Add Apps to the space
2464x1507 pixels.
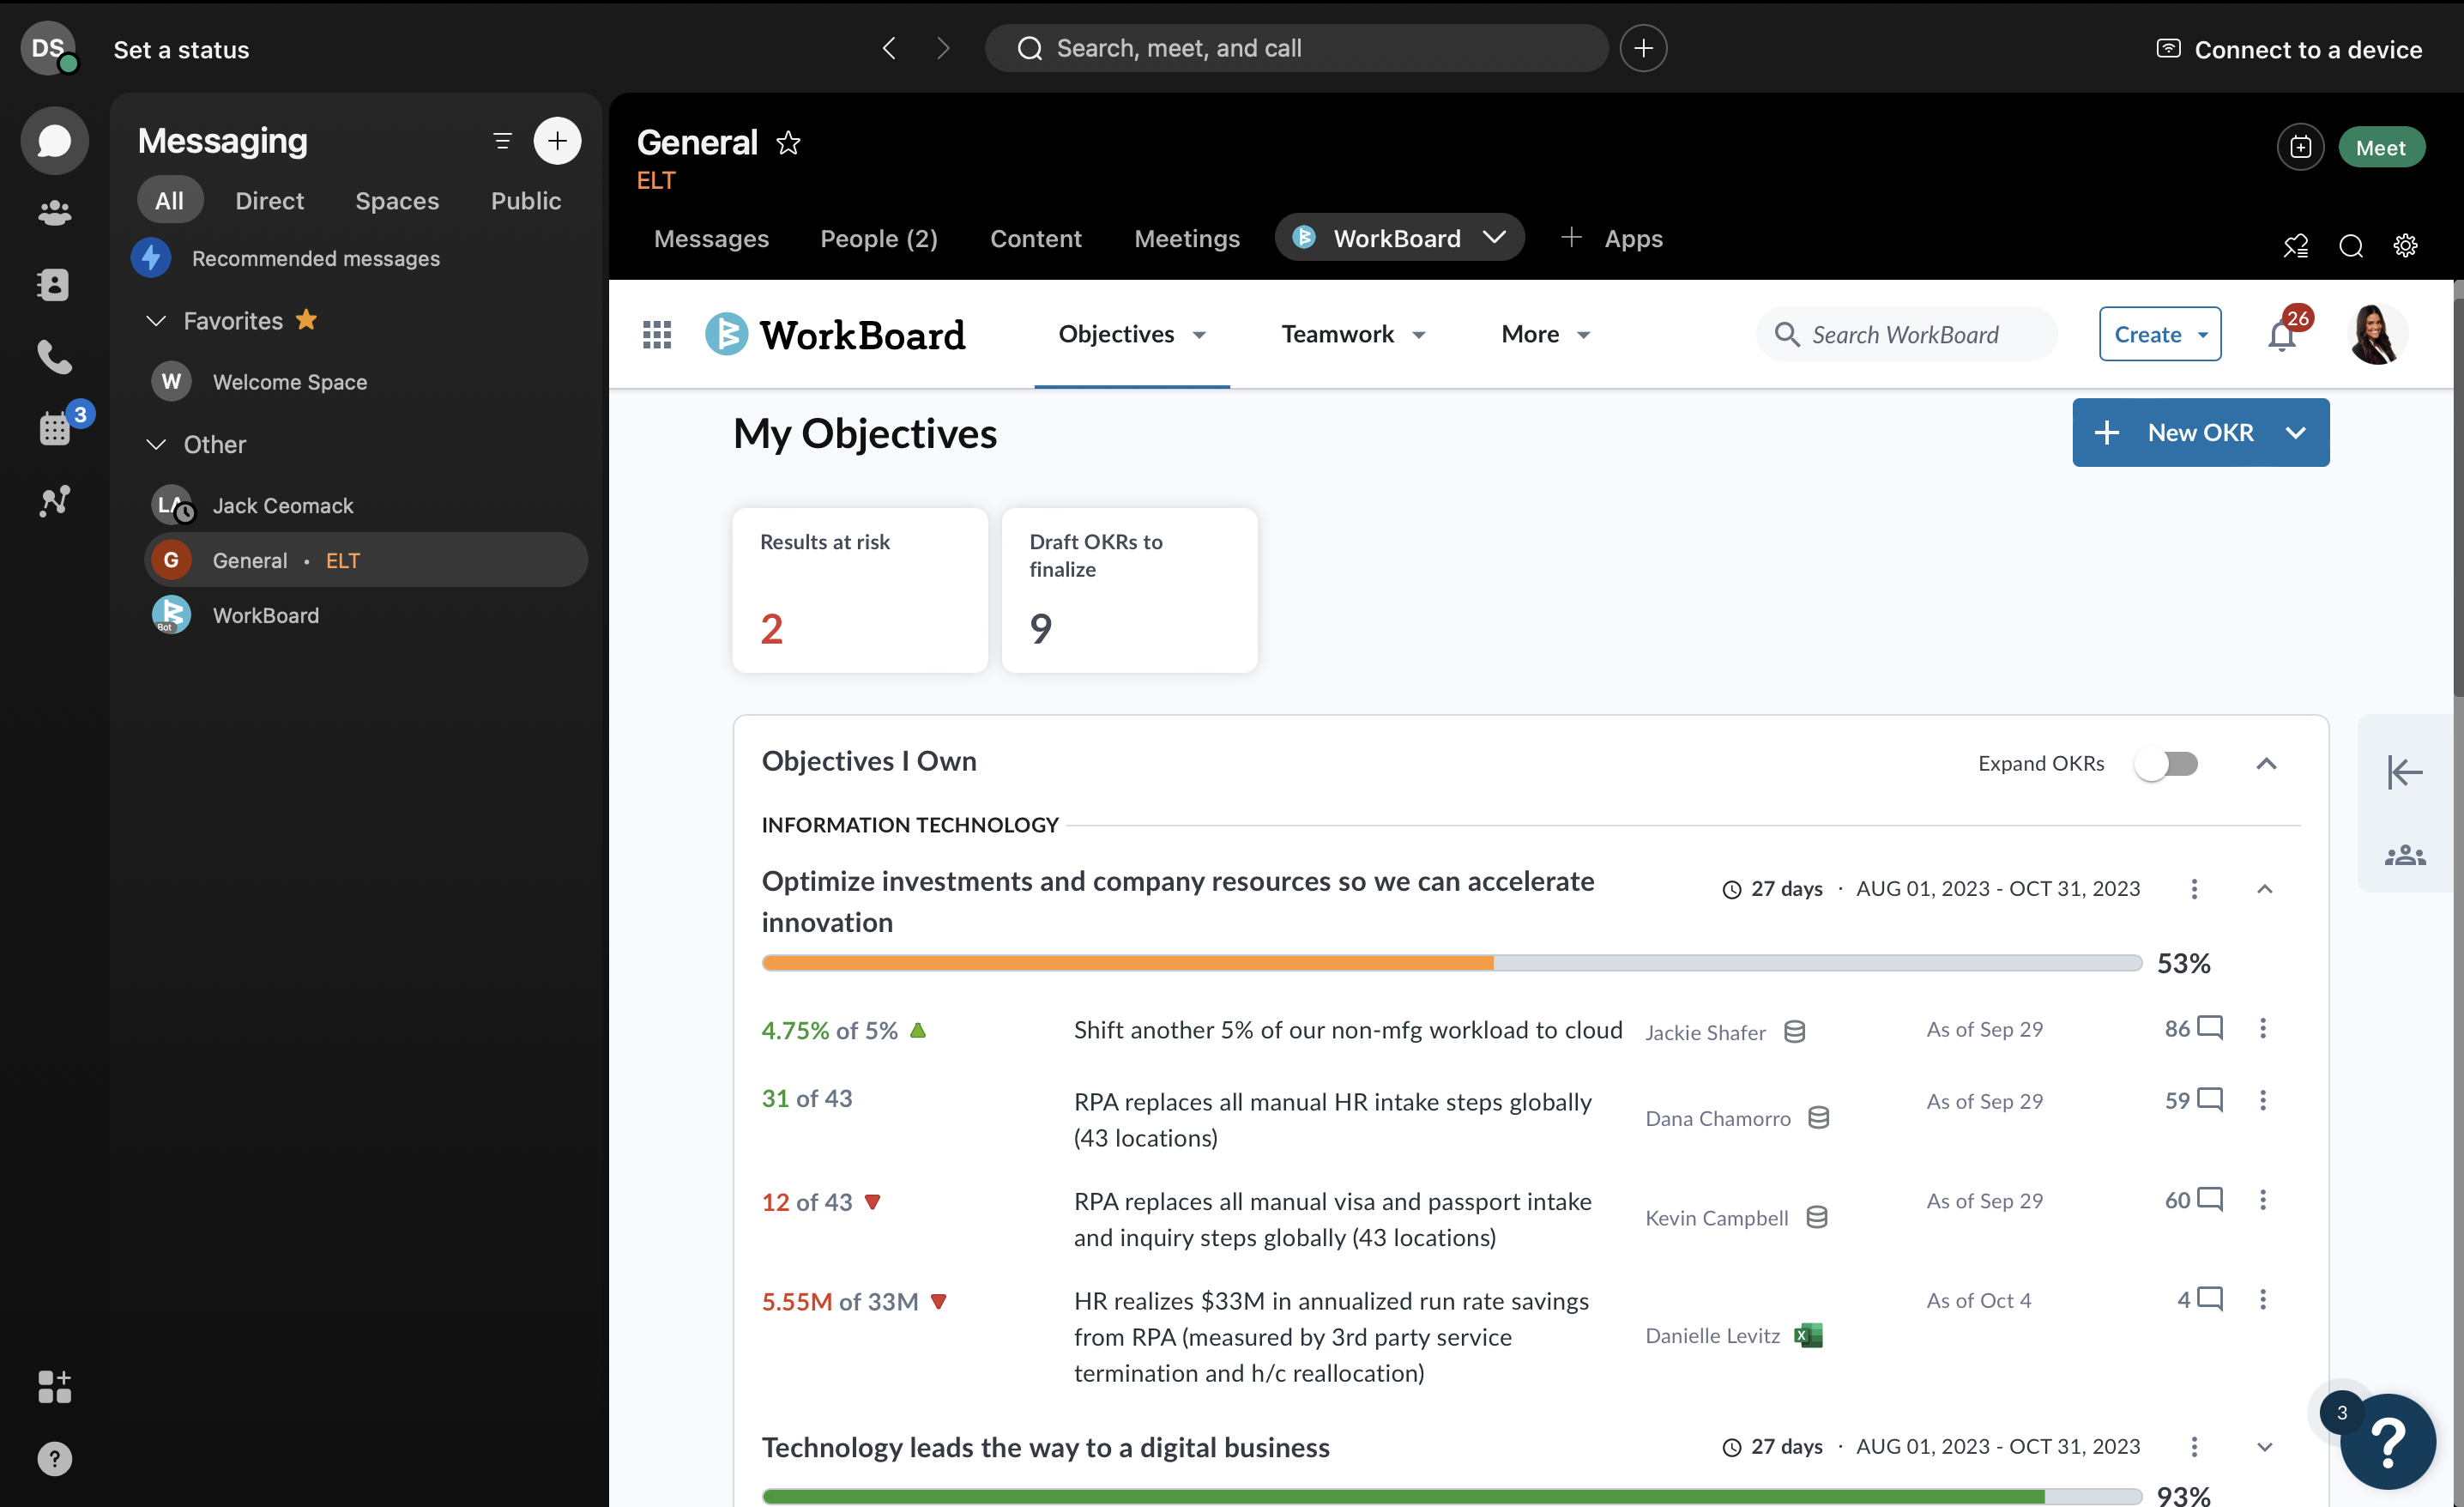[1612, 239]
